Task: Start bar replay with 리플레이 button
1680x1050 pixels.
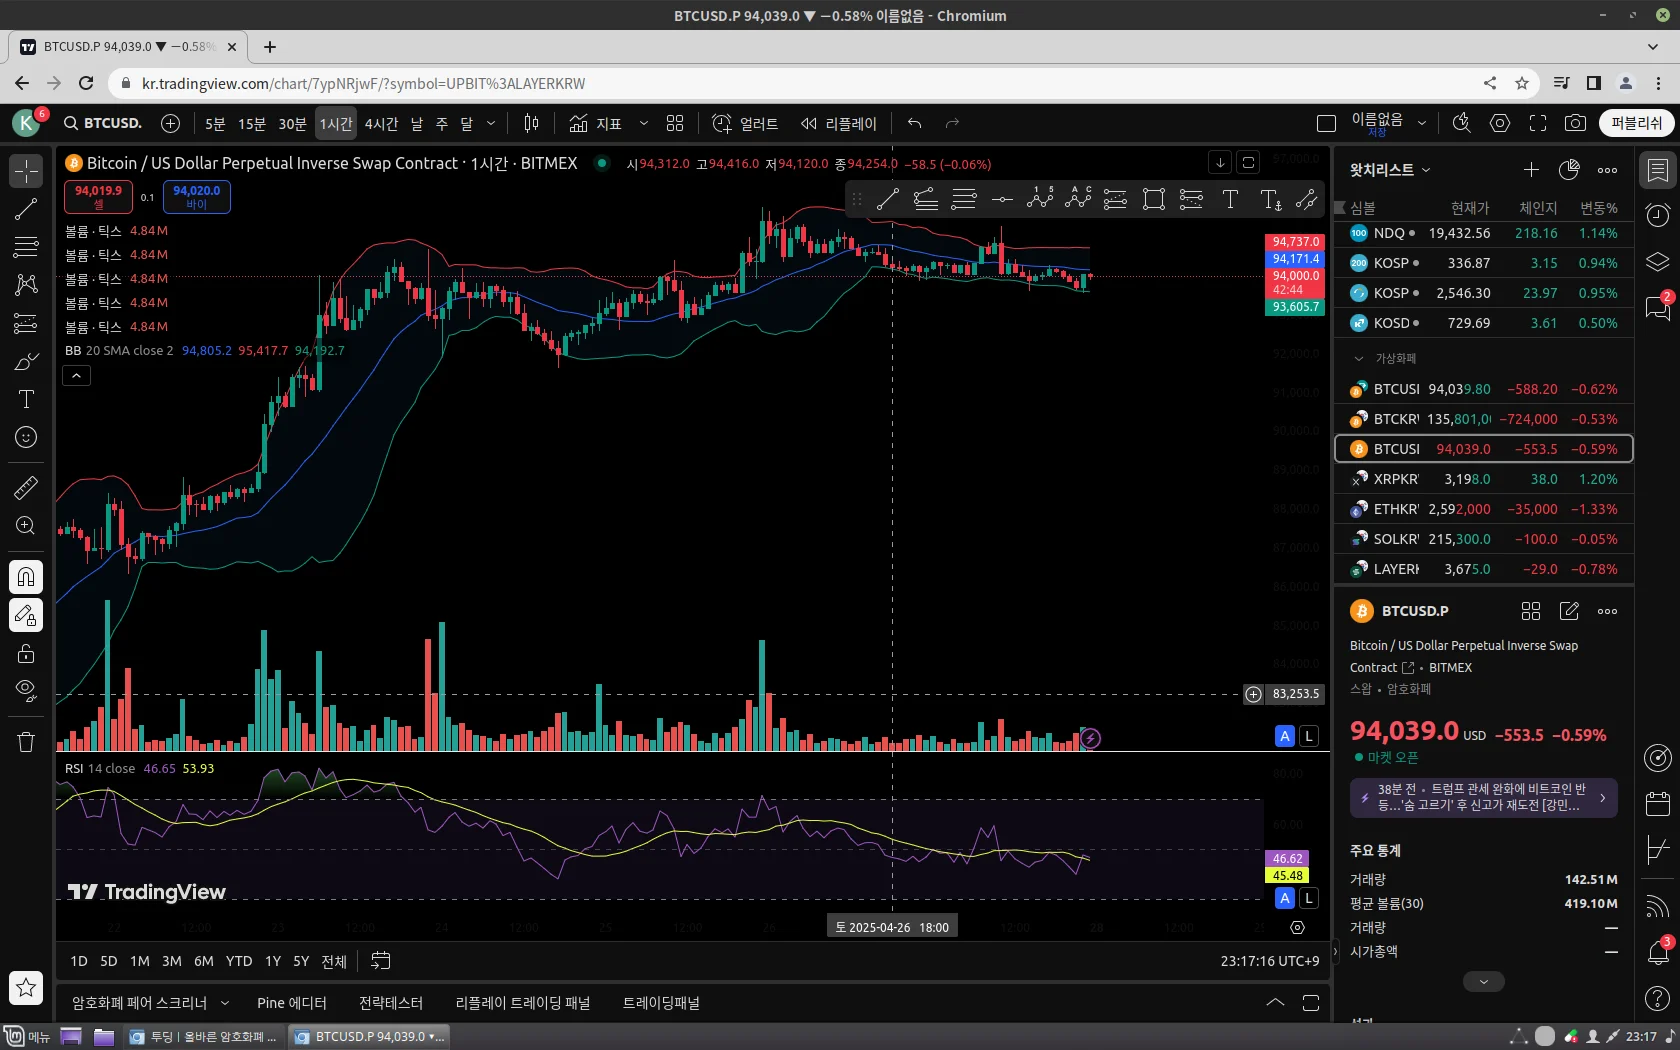Action: point(839,123)
